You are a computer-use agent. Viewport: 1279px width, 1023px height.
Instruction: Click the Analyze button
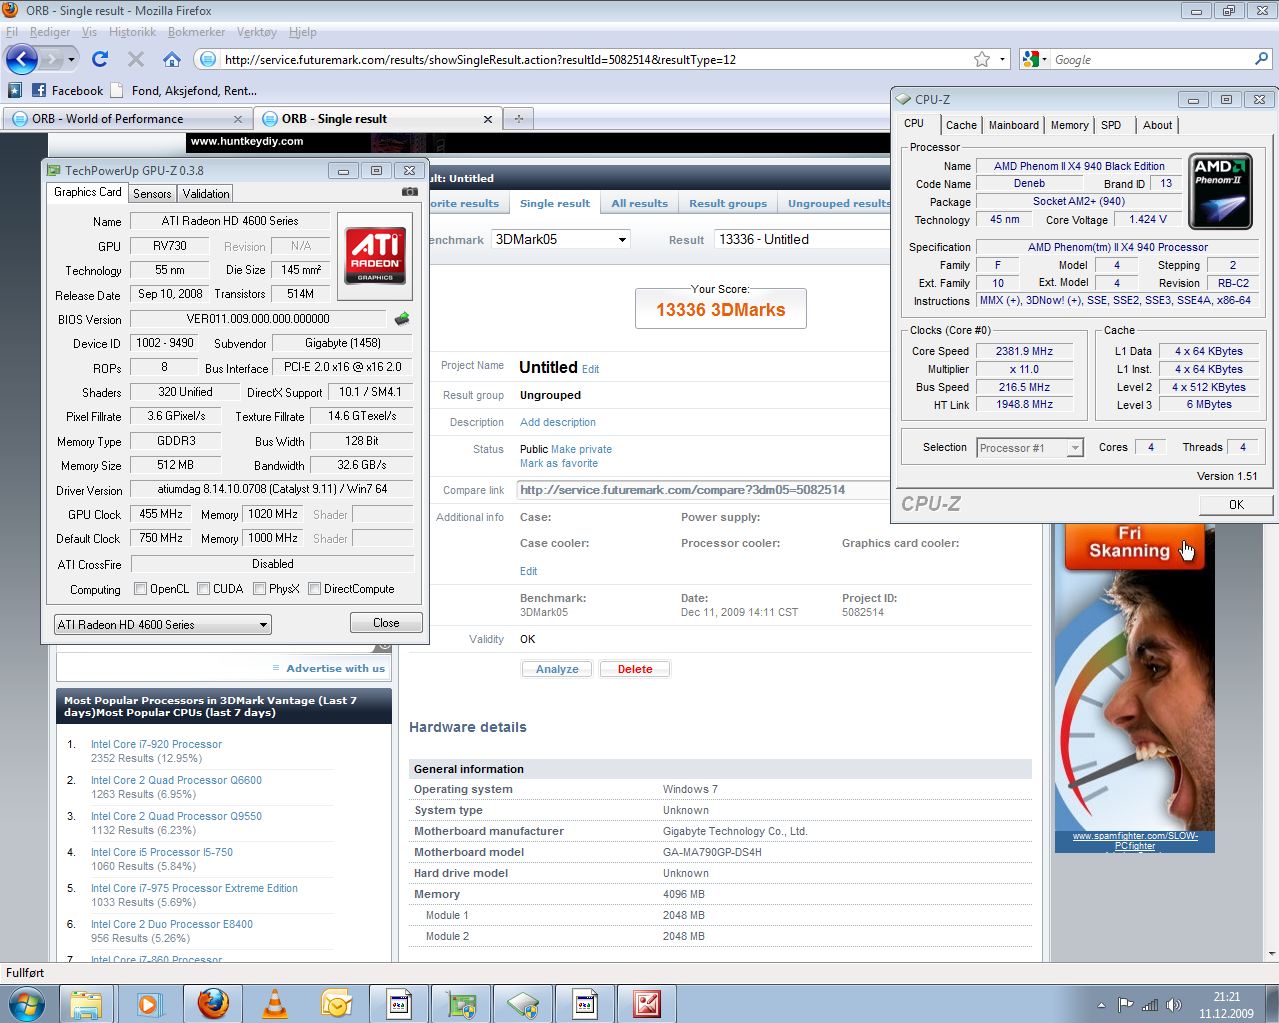(557, 669)
